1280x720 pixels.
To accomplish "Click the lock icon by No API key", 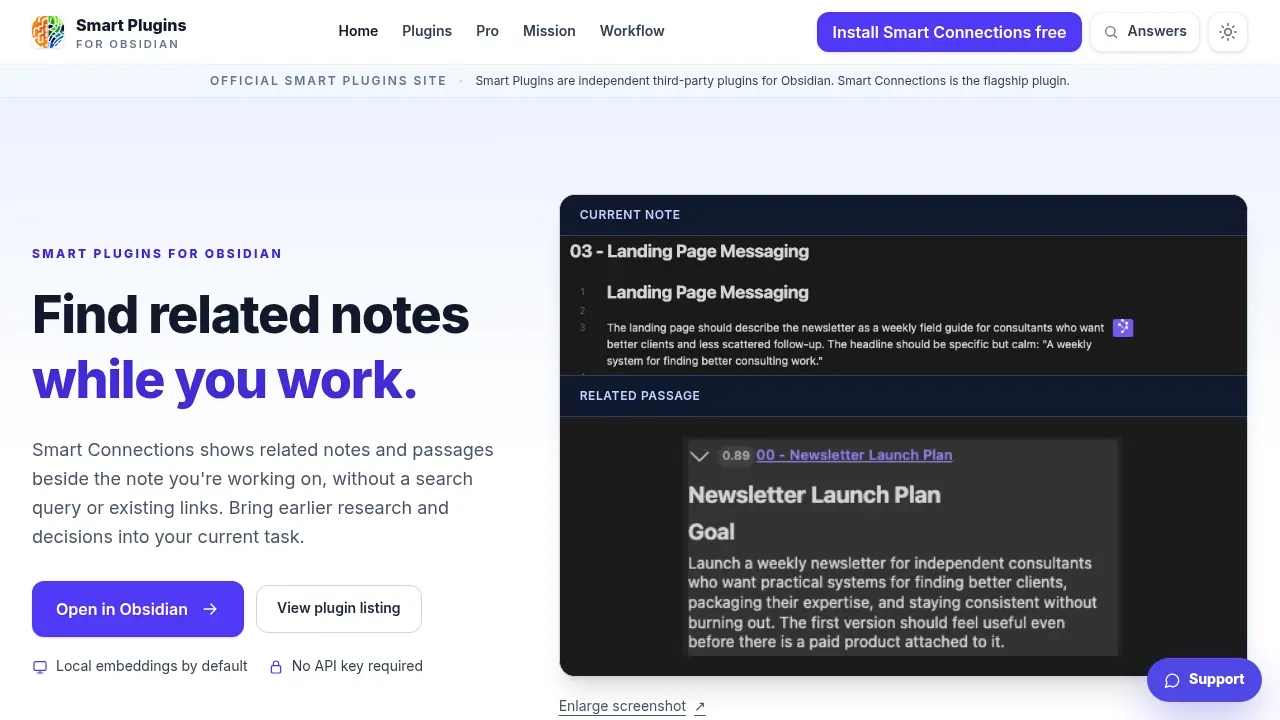I will coord(276,667).
